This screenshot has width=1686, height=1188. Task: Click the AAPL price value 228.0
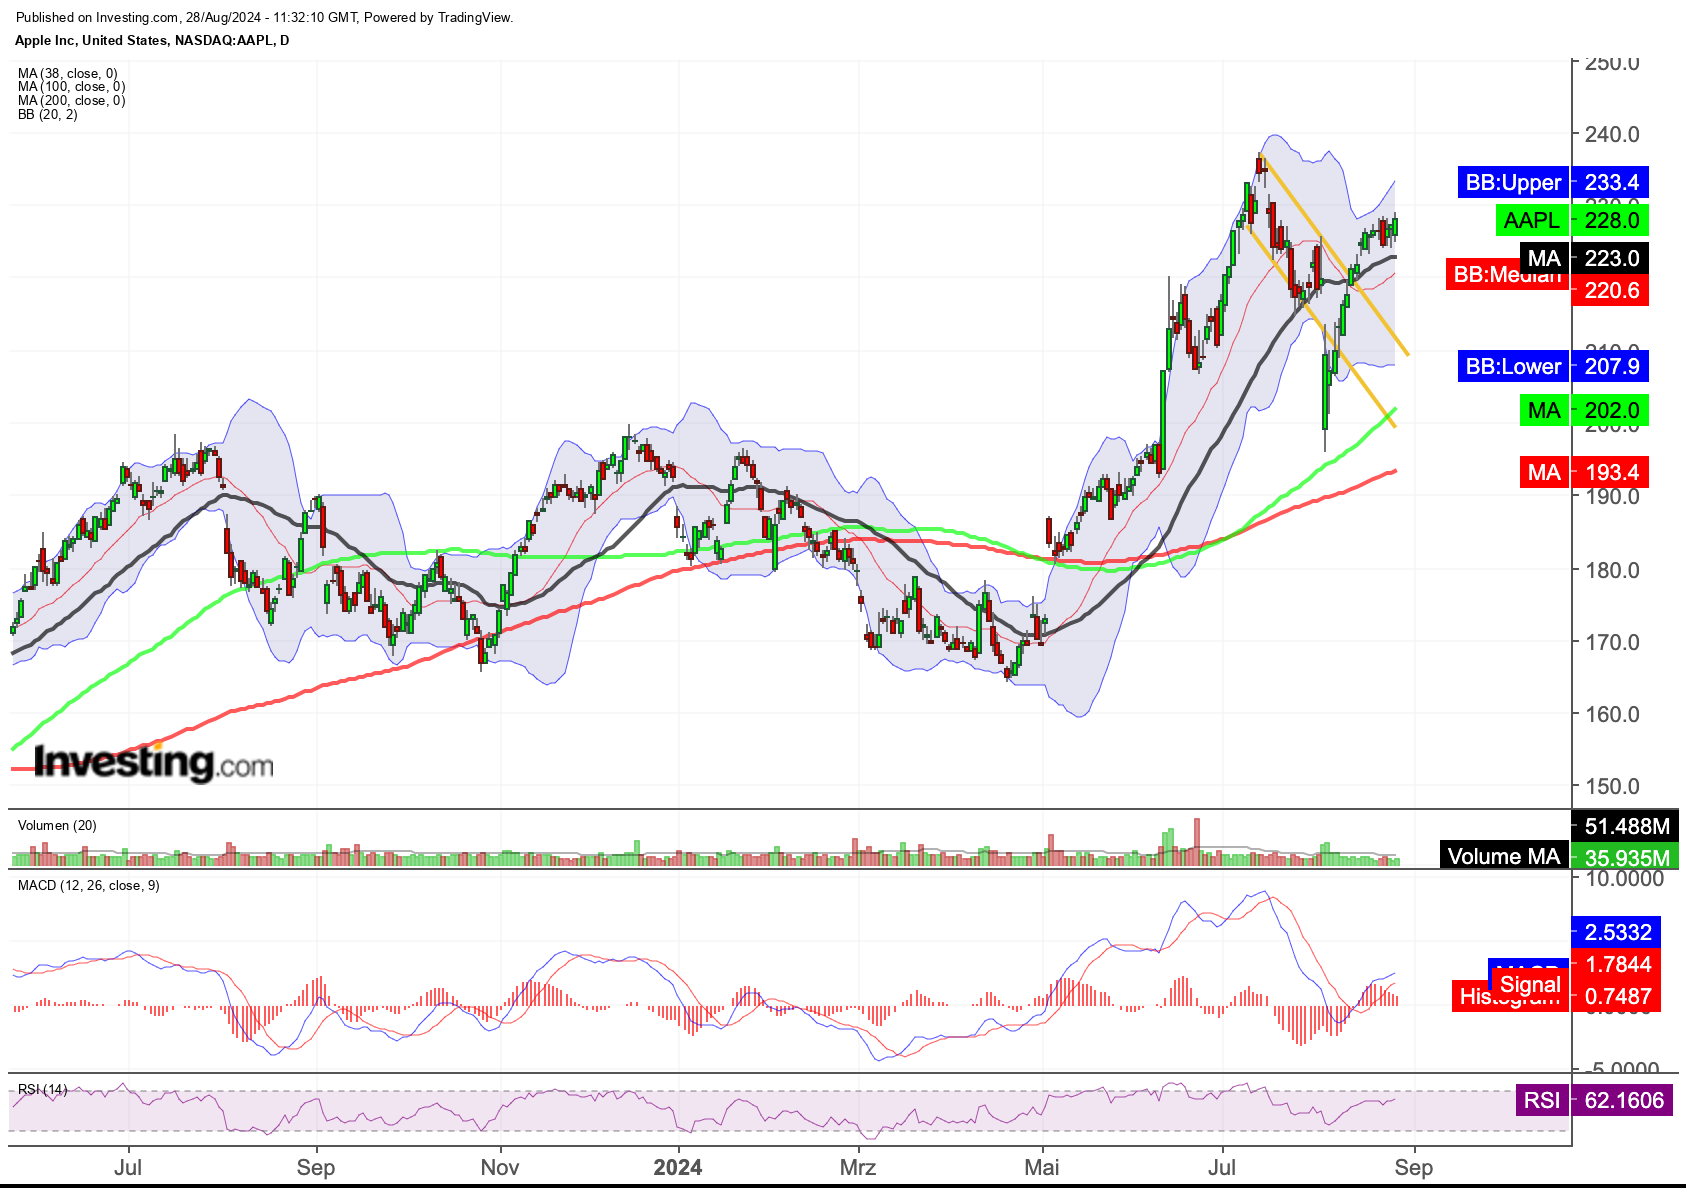pyautogui.click(x=1610, y=220)
